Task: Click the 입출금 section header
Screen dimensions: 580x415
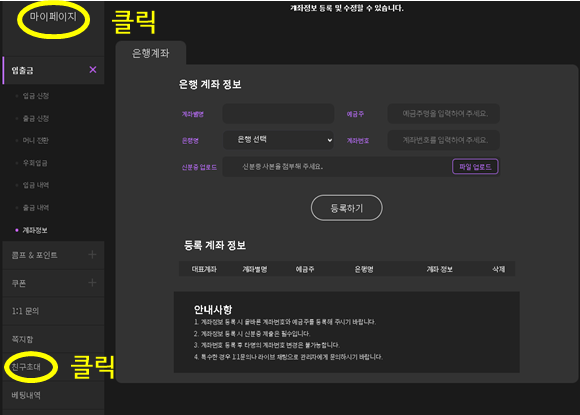Action: [x=53, y=70]
